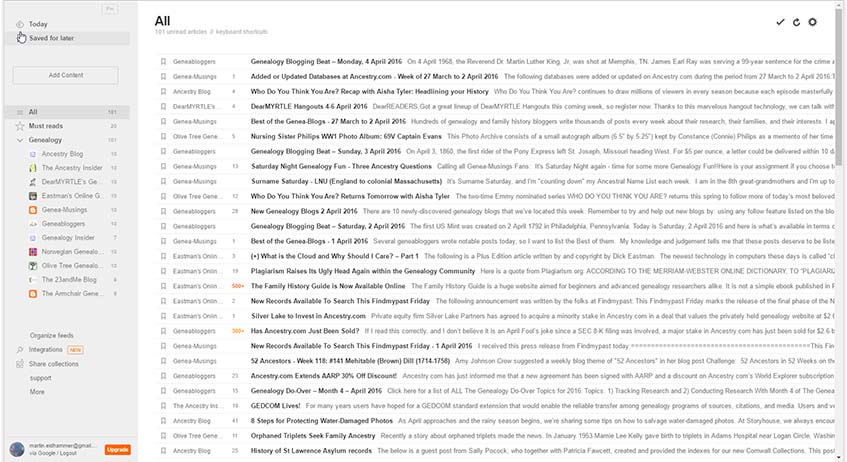Open Saved for later list
Screen dimensions: 847x462
pyautogui.click(x=51, y=38)
